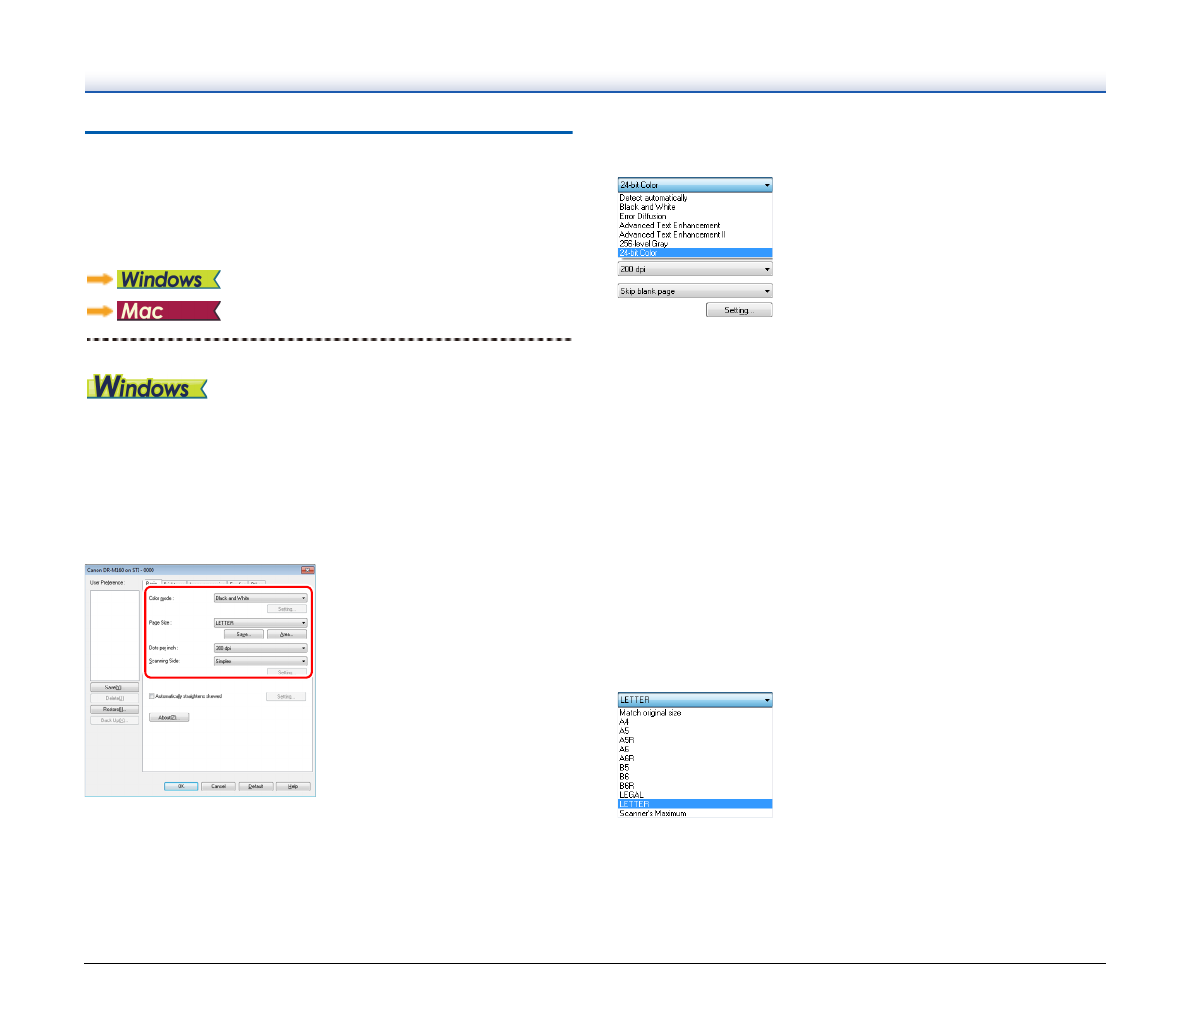Enable the Automatically straightens skewed checkbox
The width and height of the screenshot is (1190, 1020).
(x=151, y=696)
